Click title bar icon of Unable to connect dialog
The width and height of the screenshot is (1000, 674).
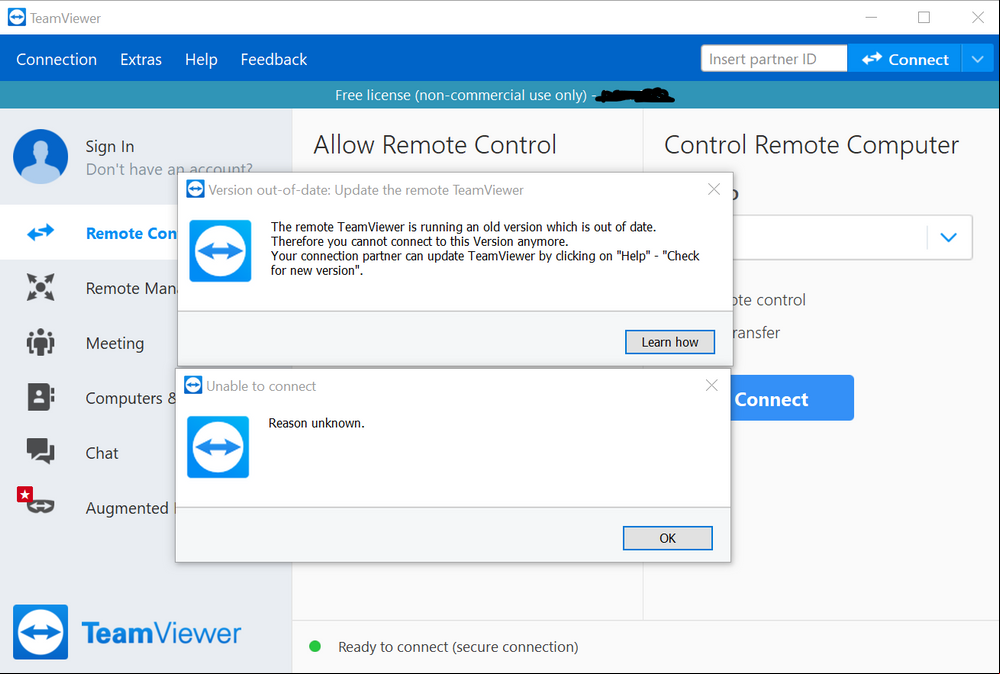point(193,385)
